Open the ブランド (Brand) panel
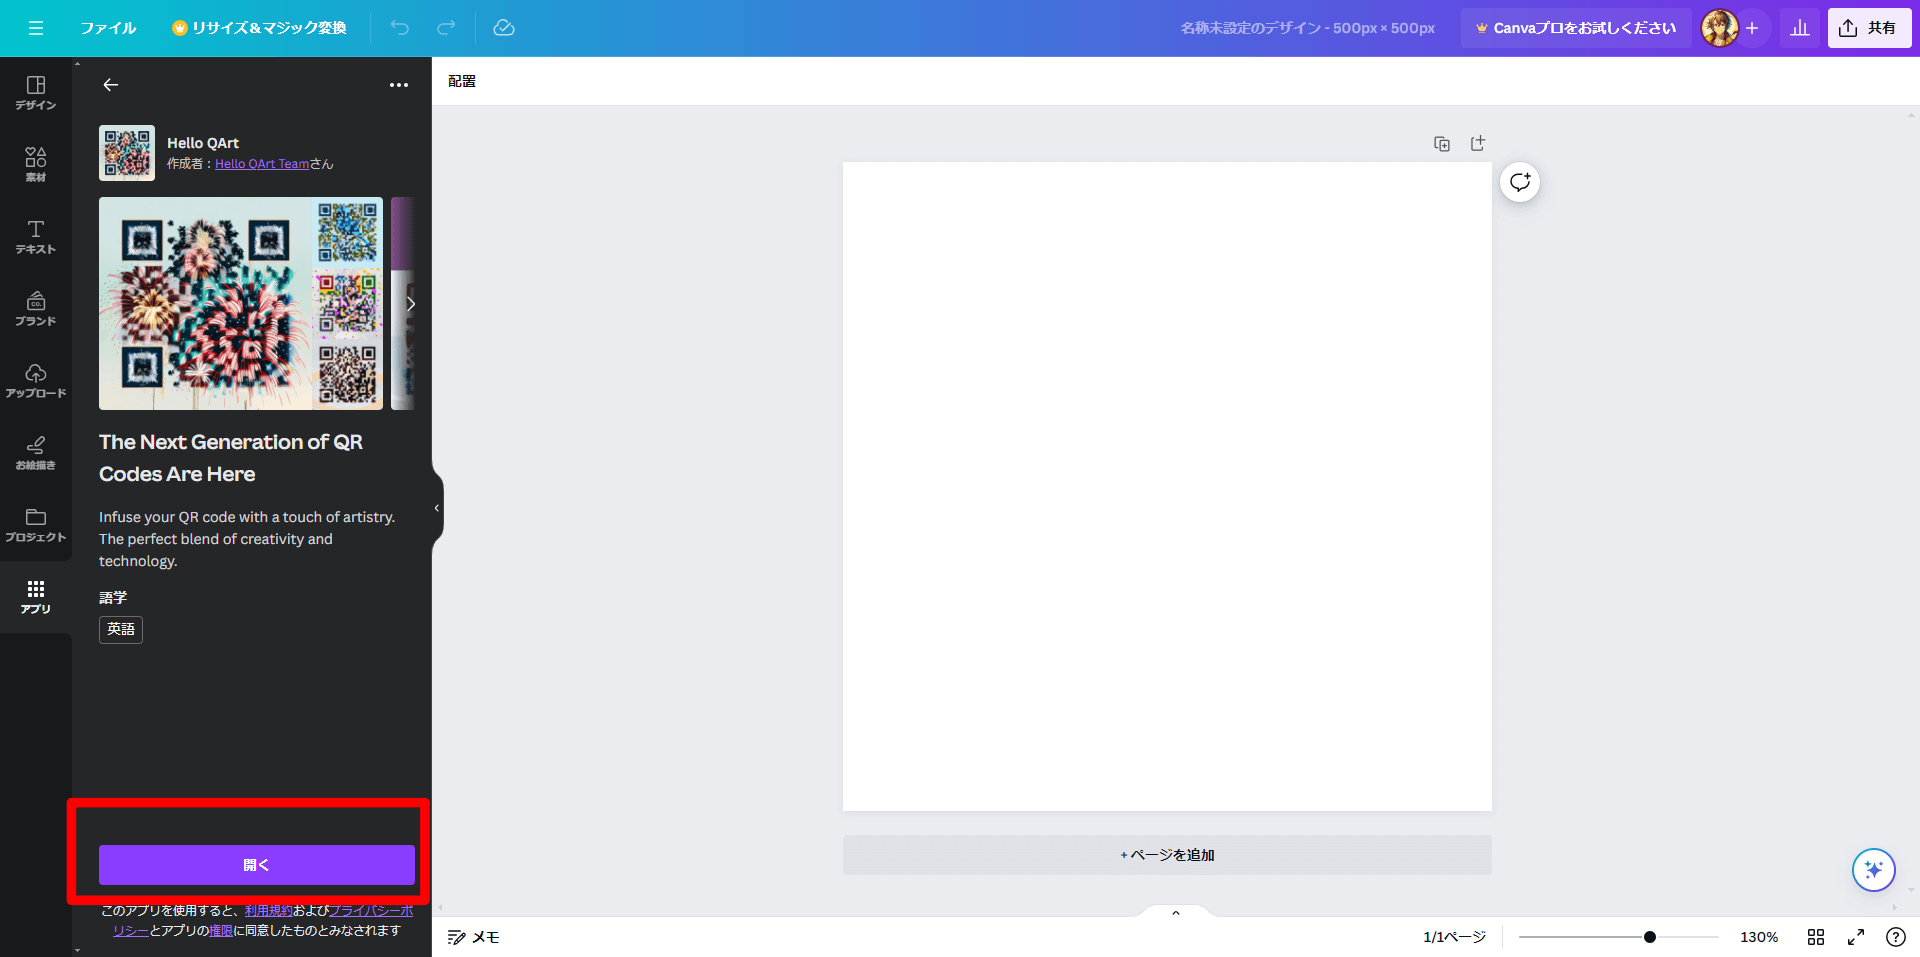Image resolution: width=1920 pixels, height=957 pixels. click(x=35, y=308)
